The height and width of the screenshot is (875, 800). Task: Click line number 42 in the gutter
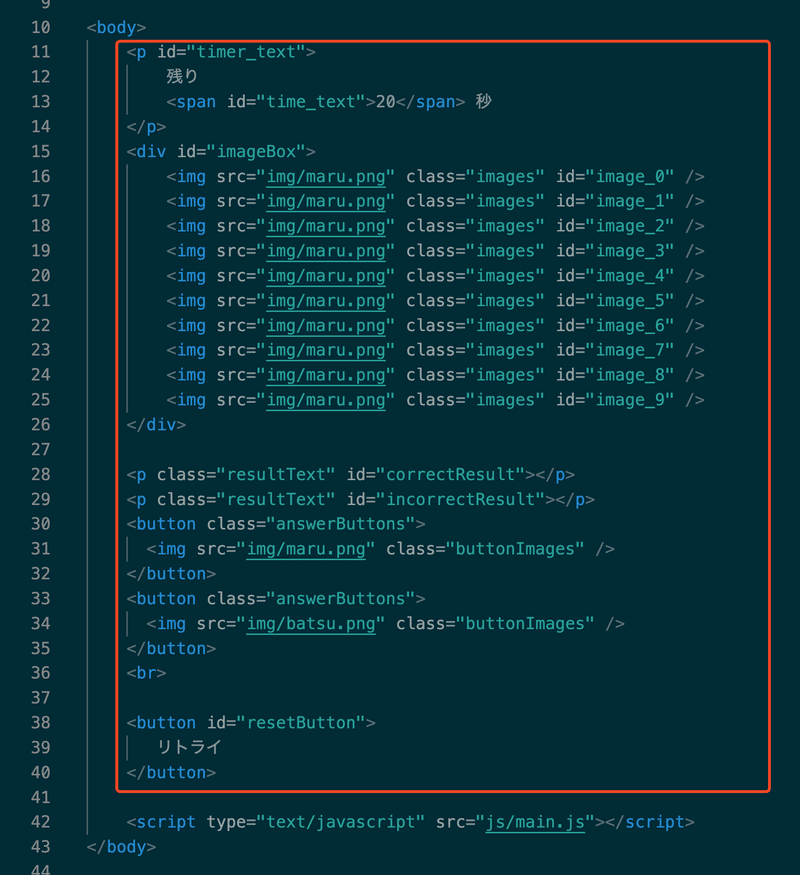[x=41, y=822]
